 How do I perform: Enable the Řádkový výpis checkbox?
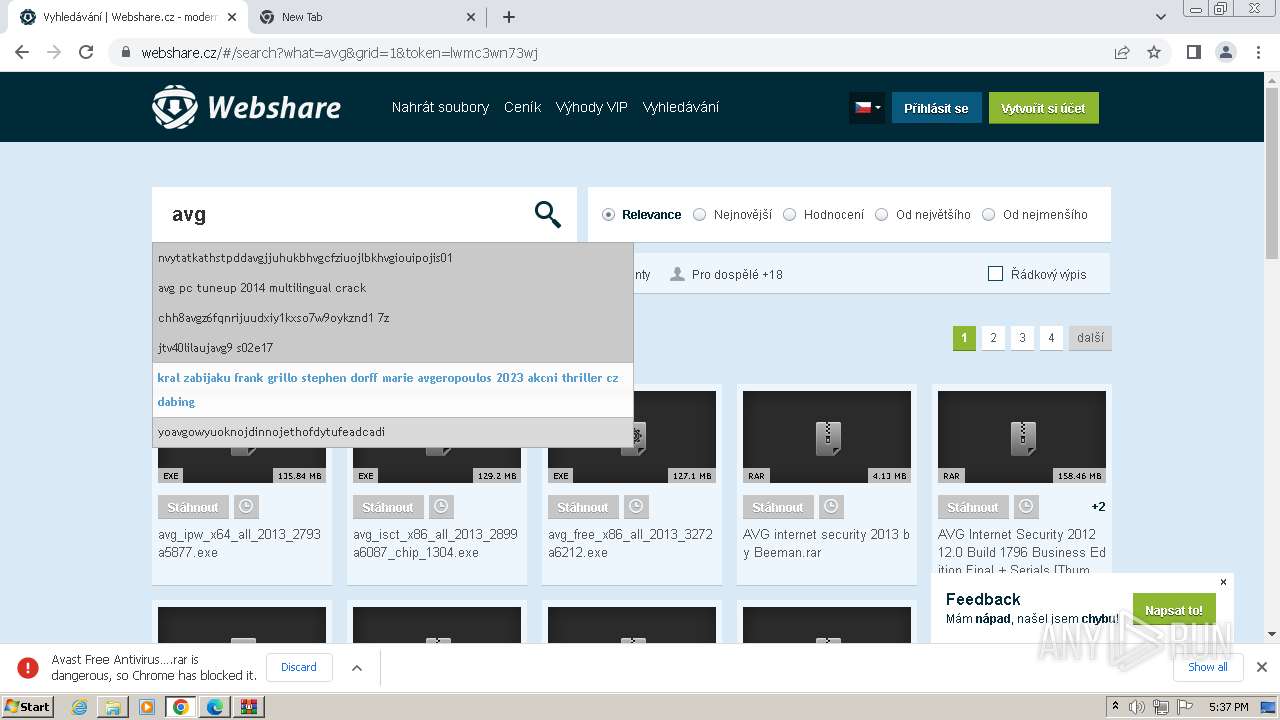tap(995, 274)
